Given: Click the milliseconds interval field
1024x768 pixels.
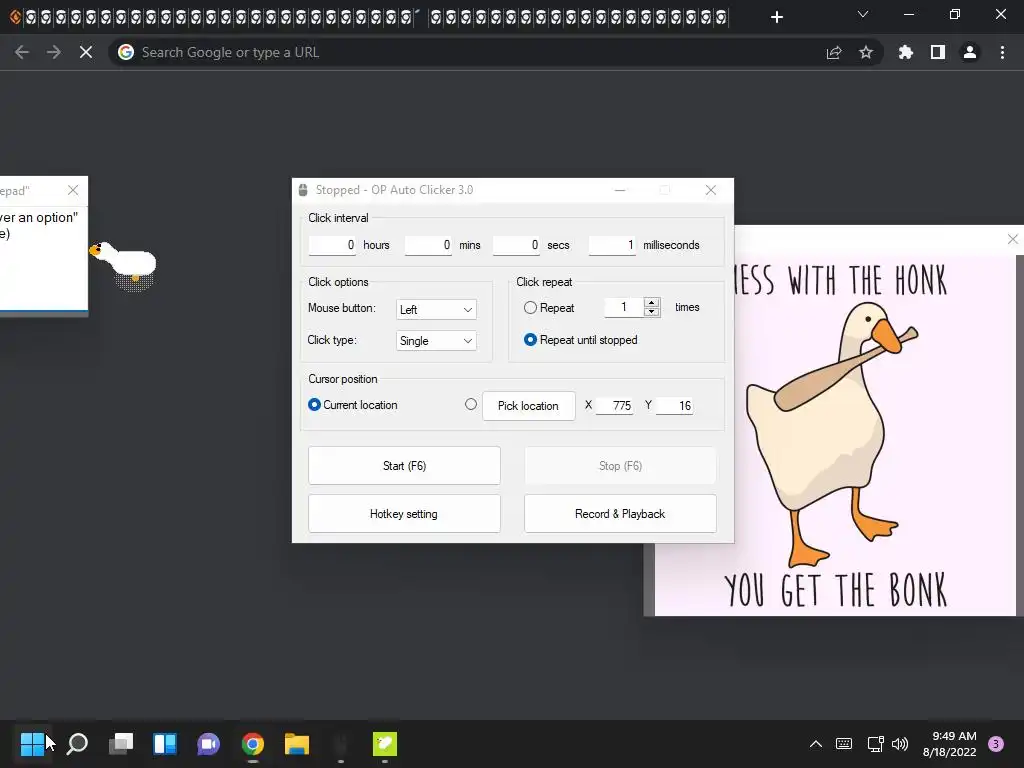Looking at the screenshot, I should coord(613,245).
